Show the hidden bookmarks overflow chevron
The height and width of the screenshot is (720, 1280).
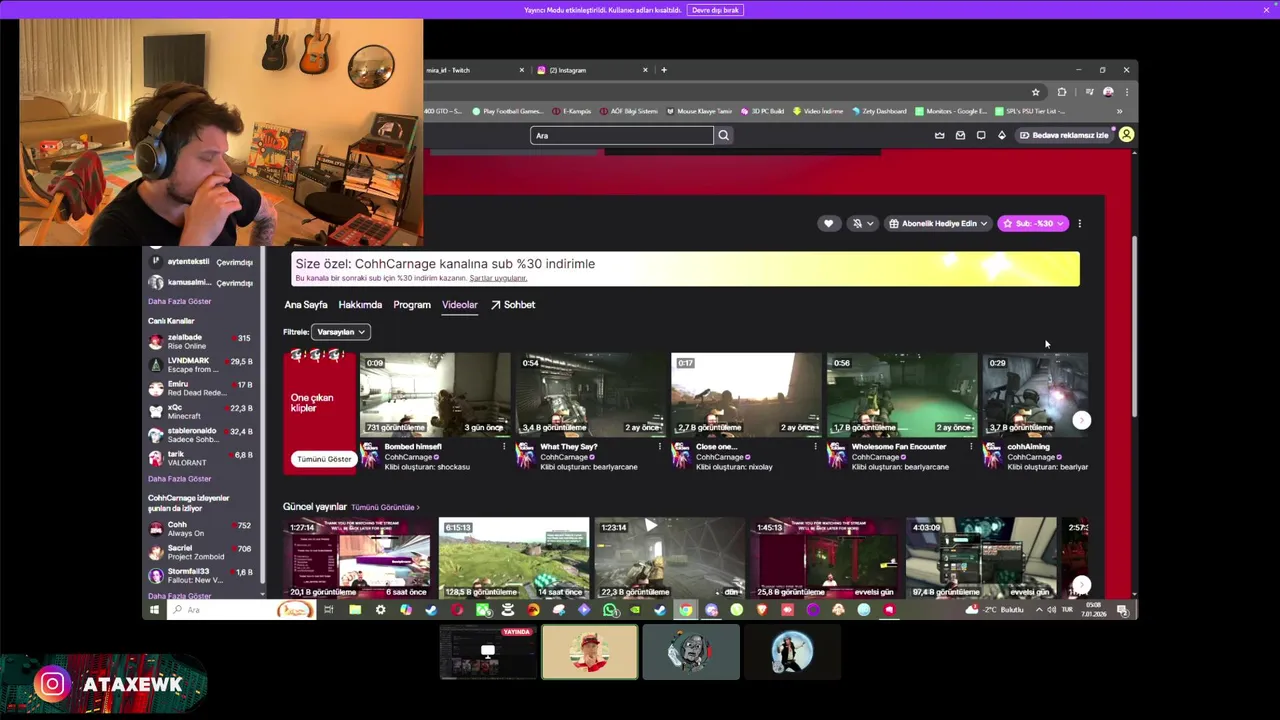tap(1119, 111)
